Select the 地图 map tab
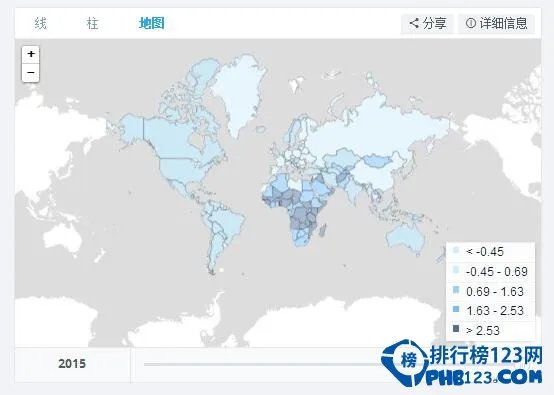Image resolution: width=554 pixels, height=395 pixels. [152, 23]
